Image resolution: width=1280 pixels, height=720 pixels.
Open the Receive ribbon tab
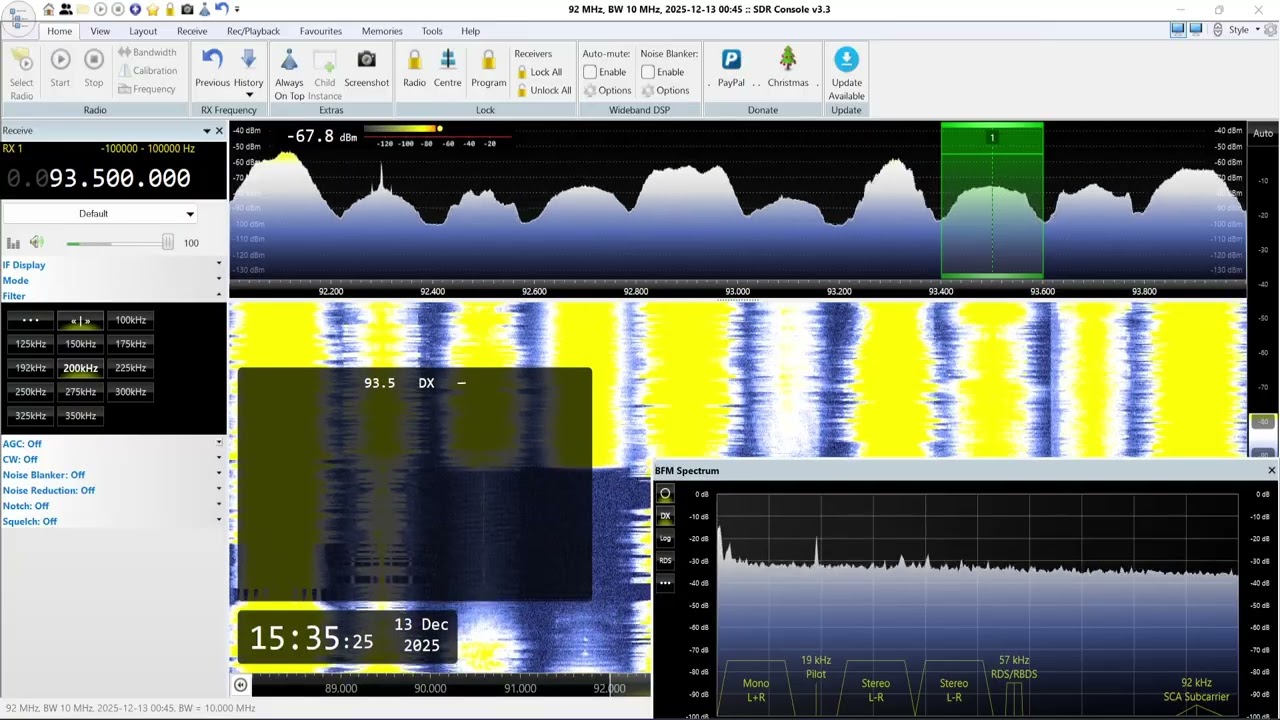pos(192,31)
